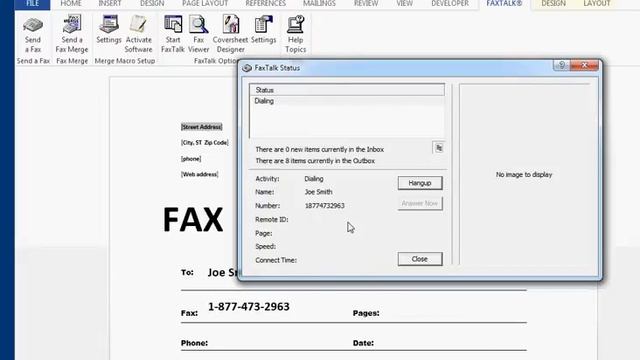Click the FaxTalk Status title bar icon
Image resolution: width=640 pixels, height=360 pixels.
click(247, 68)
